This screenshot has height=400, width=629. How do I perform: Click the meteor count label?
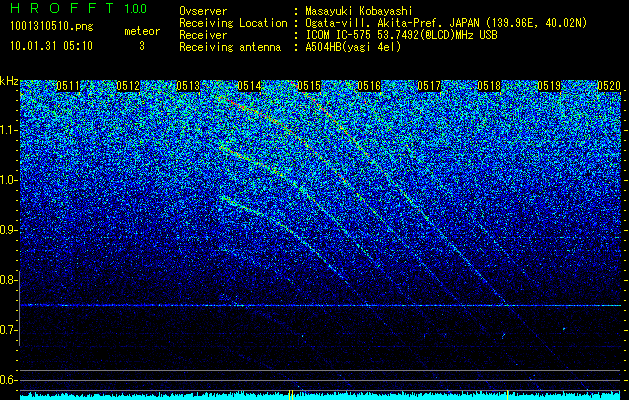(x=142, y=31)
